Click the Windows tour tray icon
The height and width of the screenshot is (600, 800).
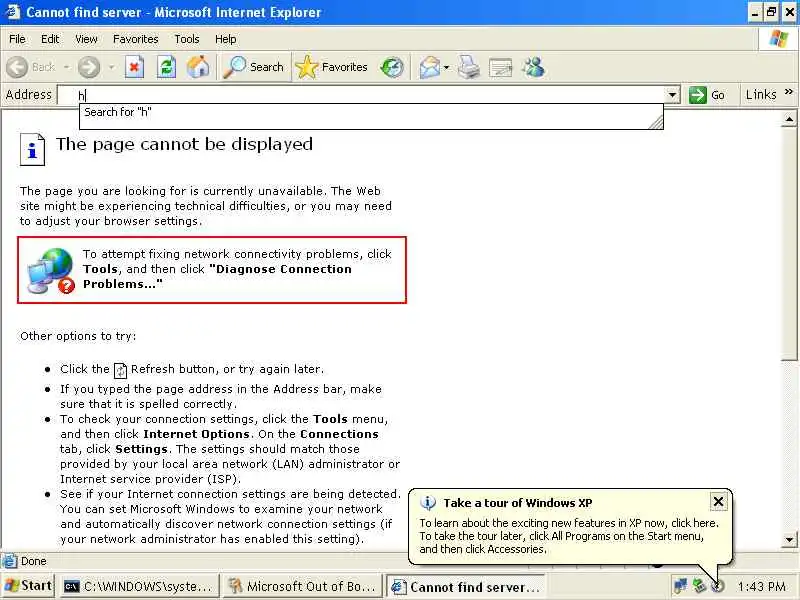(x=717, y=587)
